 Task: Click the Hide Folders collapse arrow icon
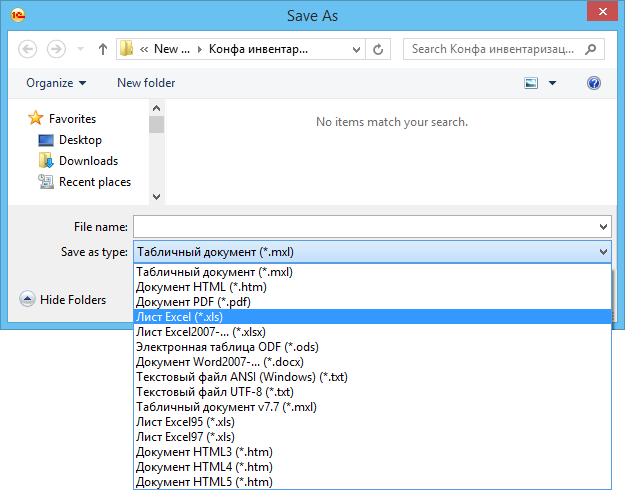[x=27, y=299]
